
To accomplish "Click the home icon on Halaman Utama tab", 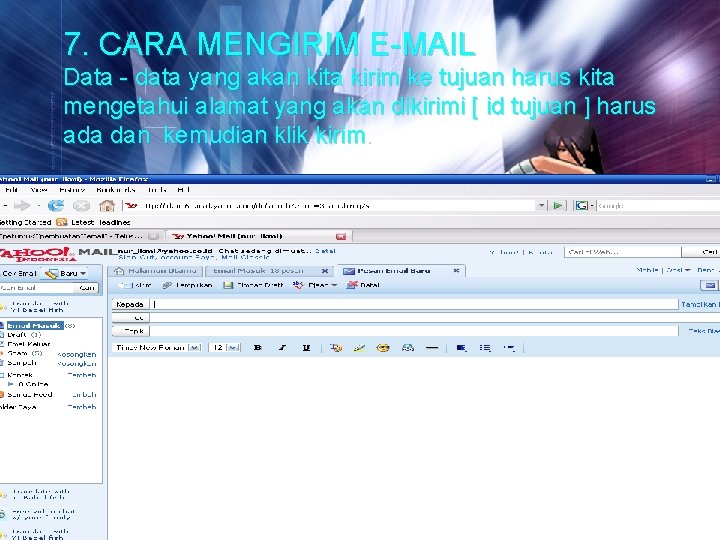I will click(119, 271).
